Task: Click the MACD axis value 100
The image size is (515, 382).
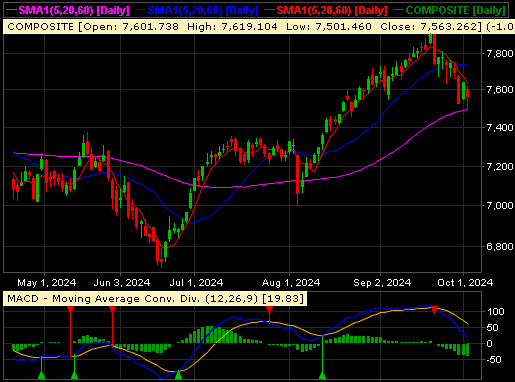Action: coord(496,312)
